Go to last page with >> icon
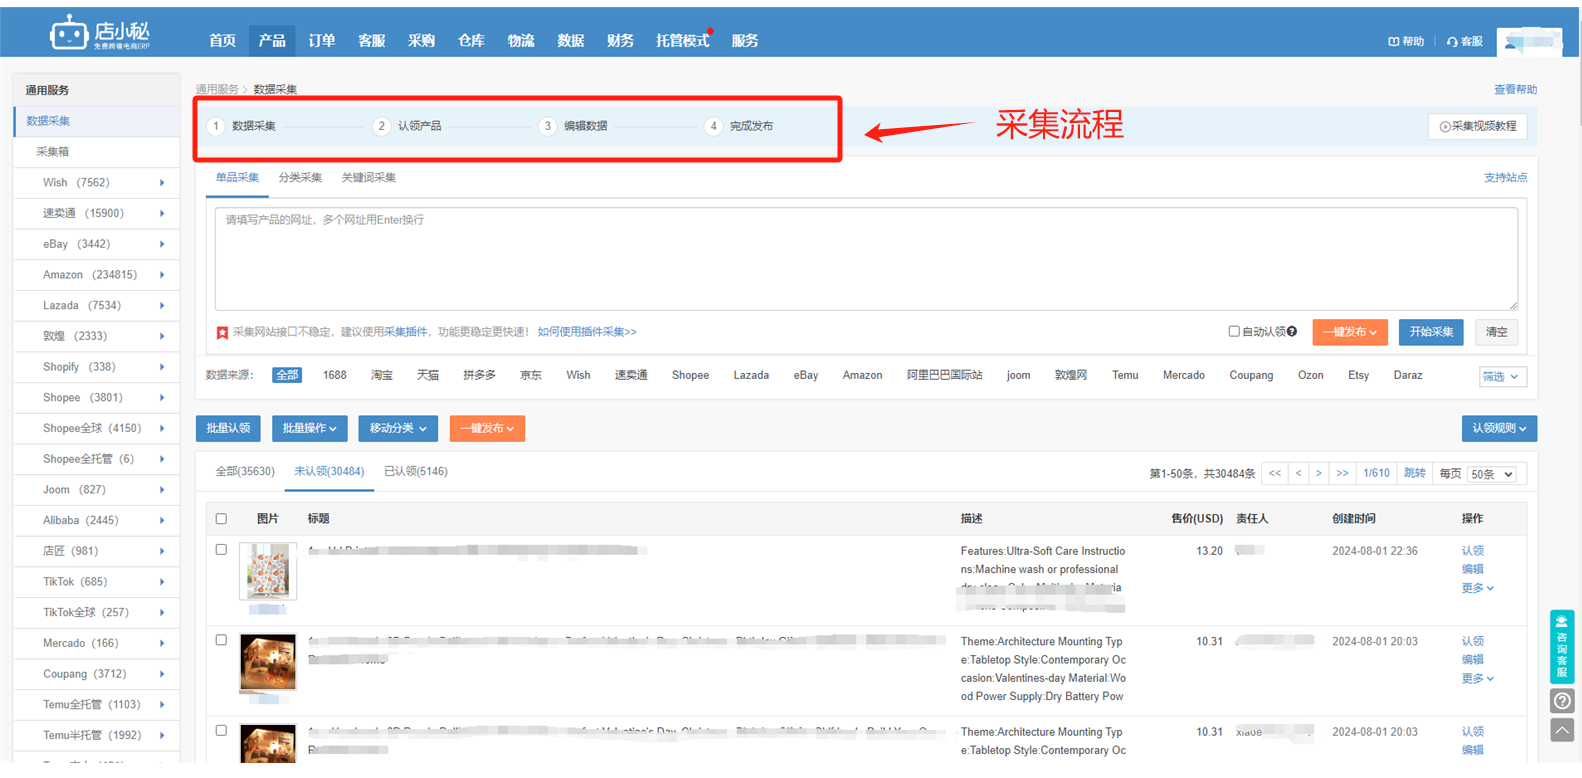The image size is (1582, 778). click(1342, 473)
